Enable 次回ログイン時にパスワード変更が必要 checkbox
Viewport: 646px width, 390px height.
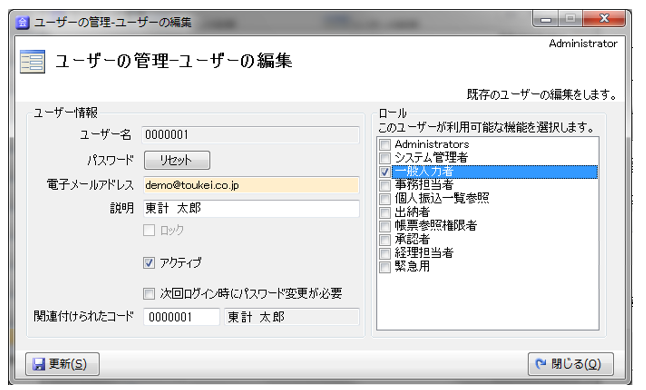[149, 294]
